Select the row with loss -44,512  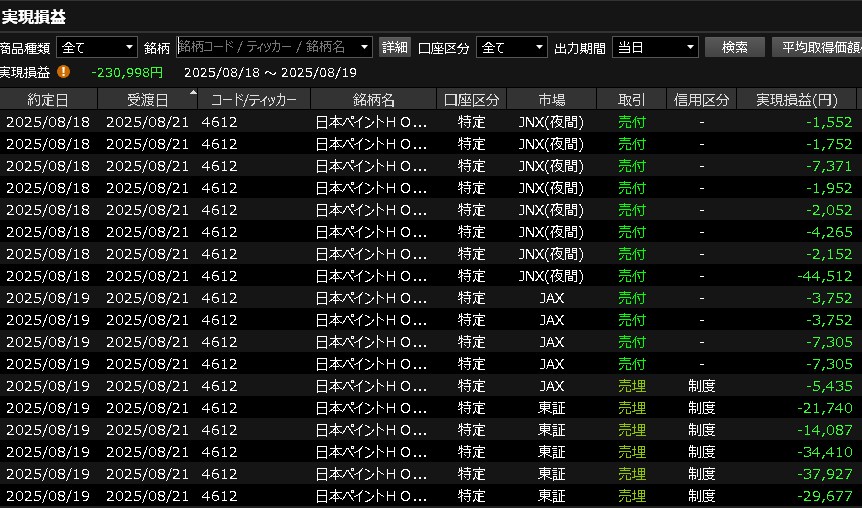[x=430, y=276]
